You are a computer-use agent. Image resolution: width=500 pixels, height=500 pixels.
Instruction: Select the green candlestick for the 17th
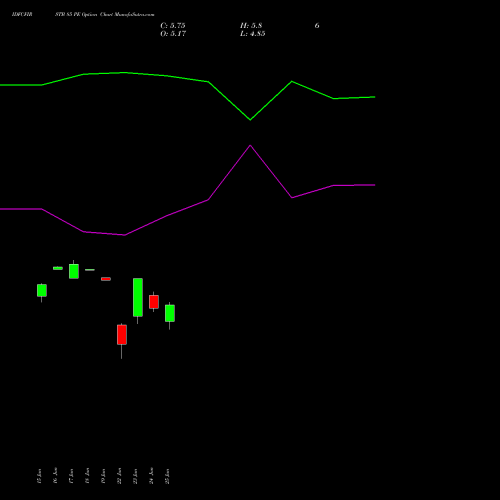click(74, 271)
